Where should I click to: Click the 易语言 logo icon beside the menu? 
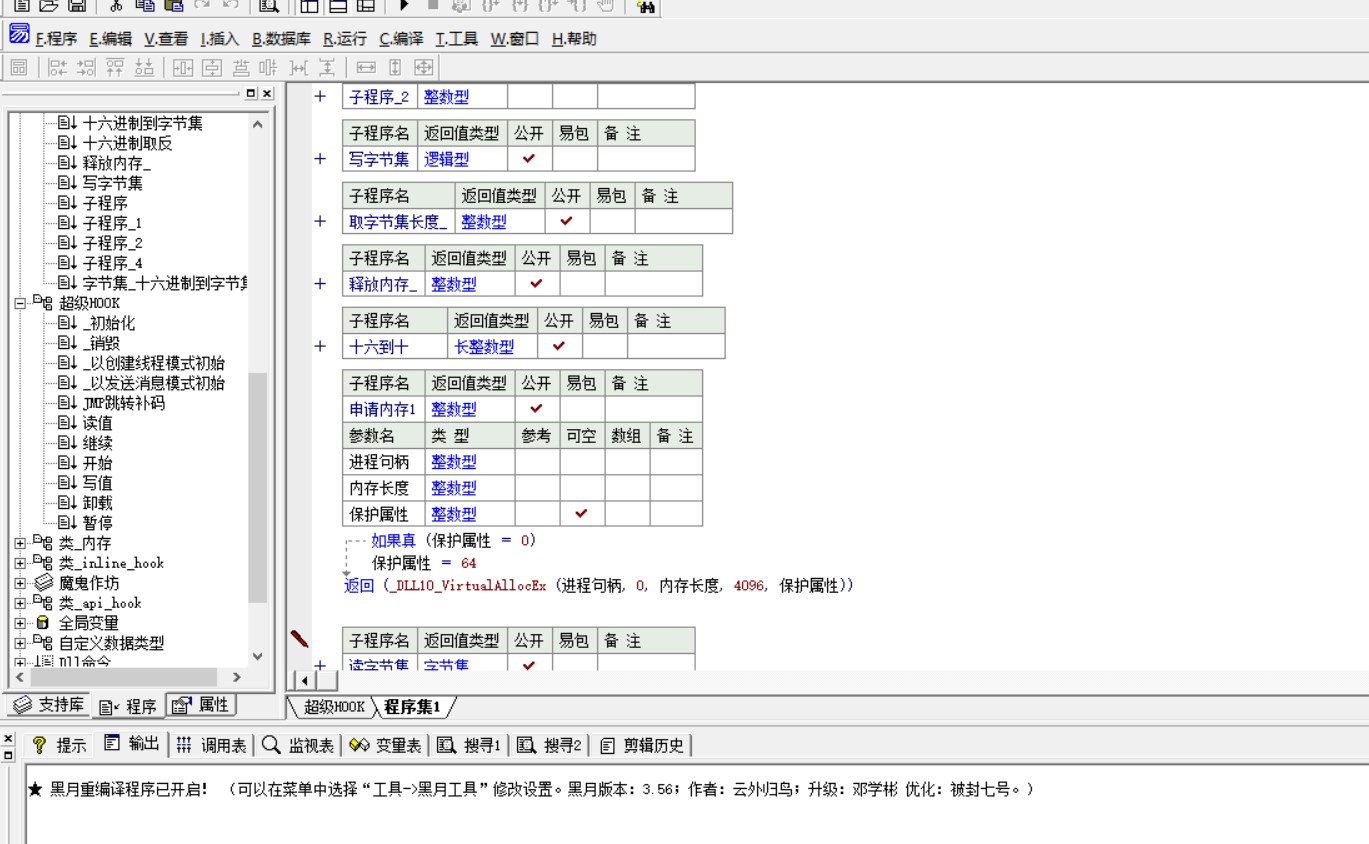(x=19, y=33)
